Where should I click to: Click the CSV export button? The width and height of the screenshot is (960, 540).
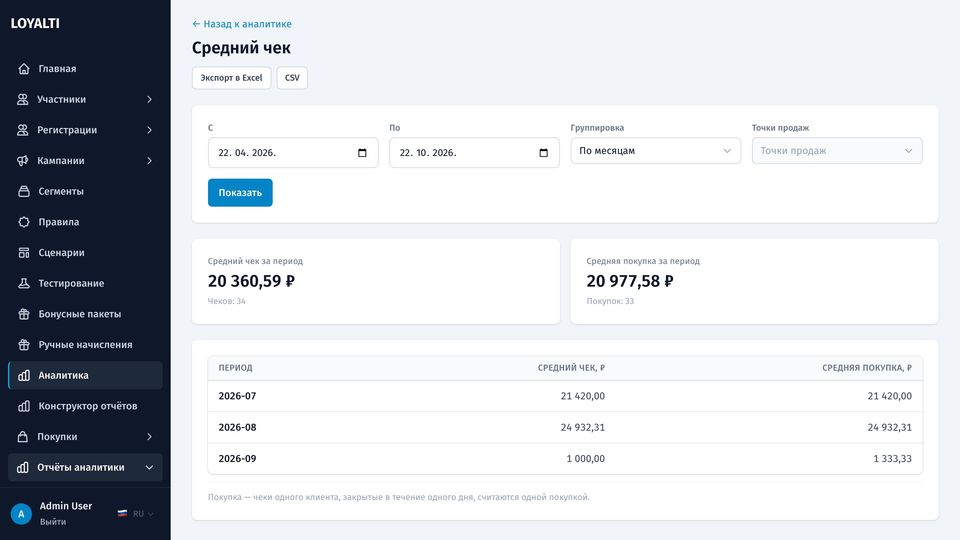click(x=292, y=78)
